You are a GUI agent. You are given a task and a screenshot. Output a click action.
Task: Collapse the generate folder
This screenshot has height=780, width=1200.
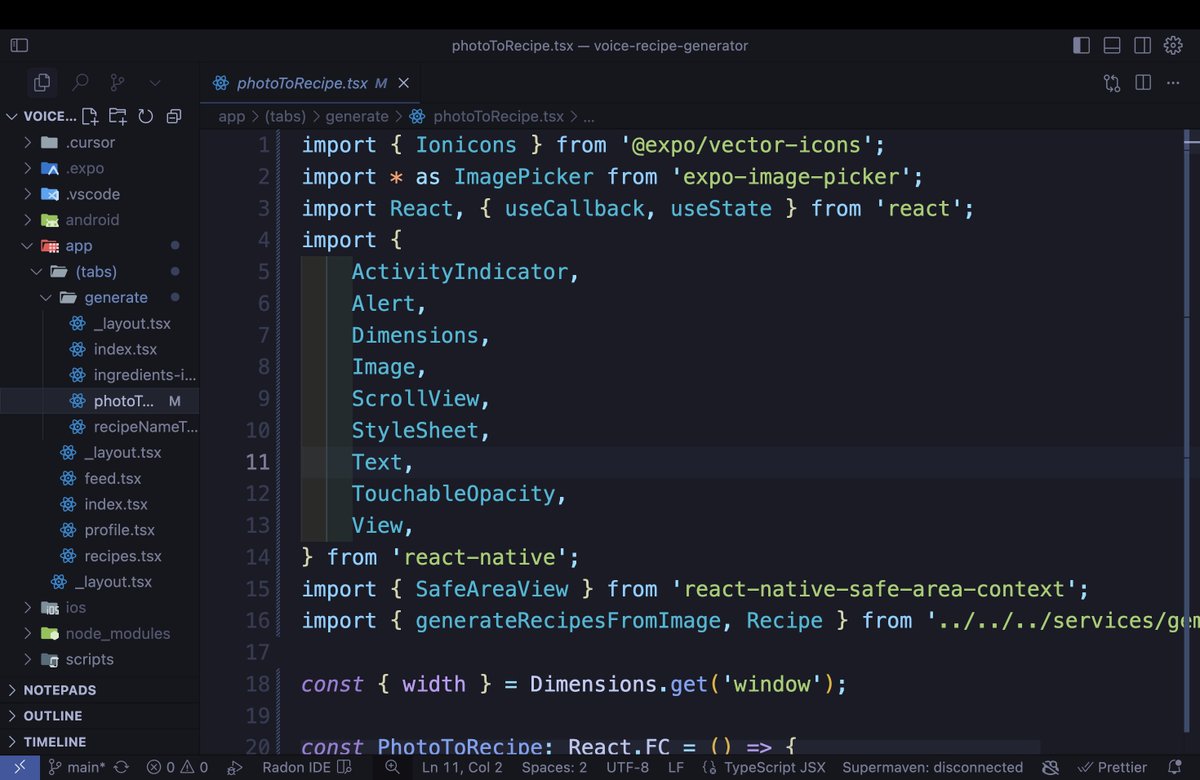pyautogui.click(x=100, y=298)
